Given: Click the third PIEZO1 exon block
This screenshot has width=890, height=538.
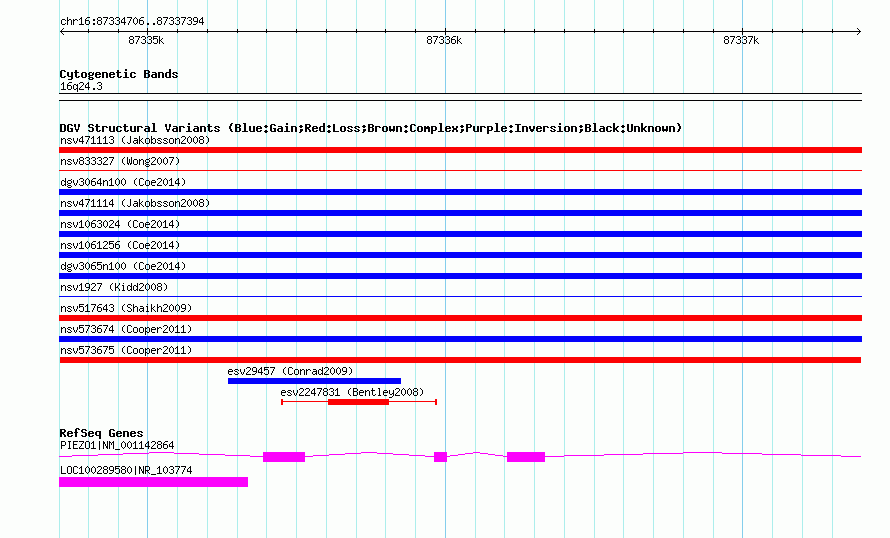Looking at the screenshot, I should tap(526, 457).
